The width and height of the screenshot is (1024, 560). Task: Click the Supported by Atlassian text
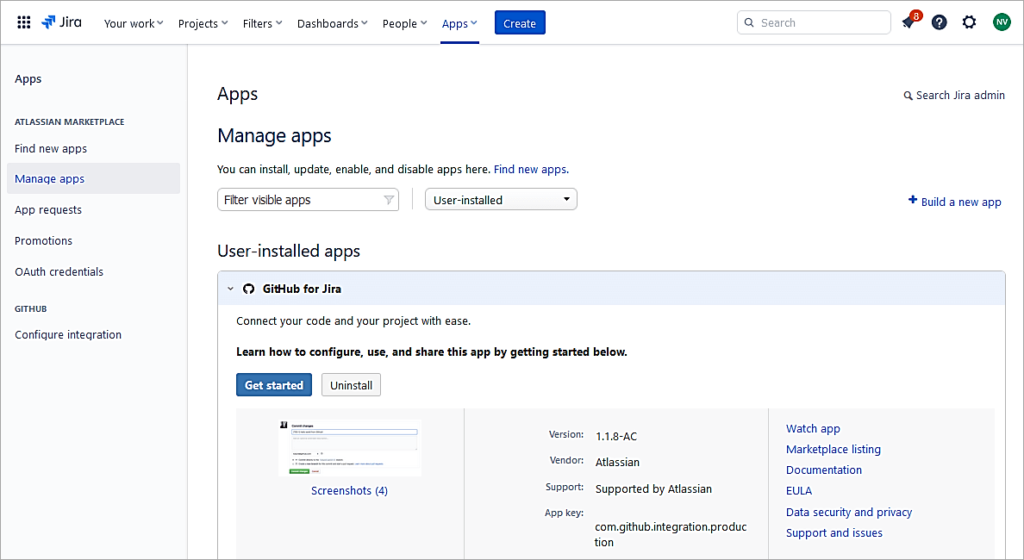[x=653, y=489]
